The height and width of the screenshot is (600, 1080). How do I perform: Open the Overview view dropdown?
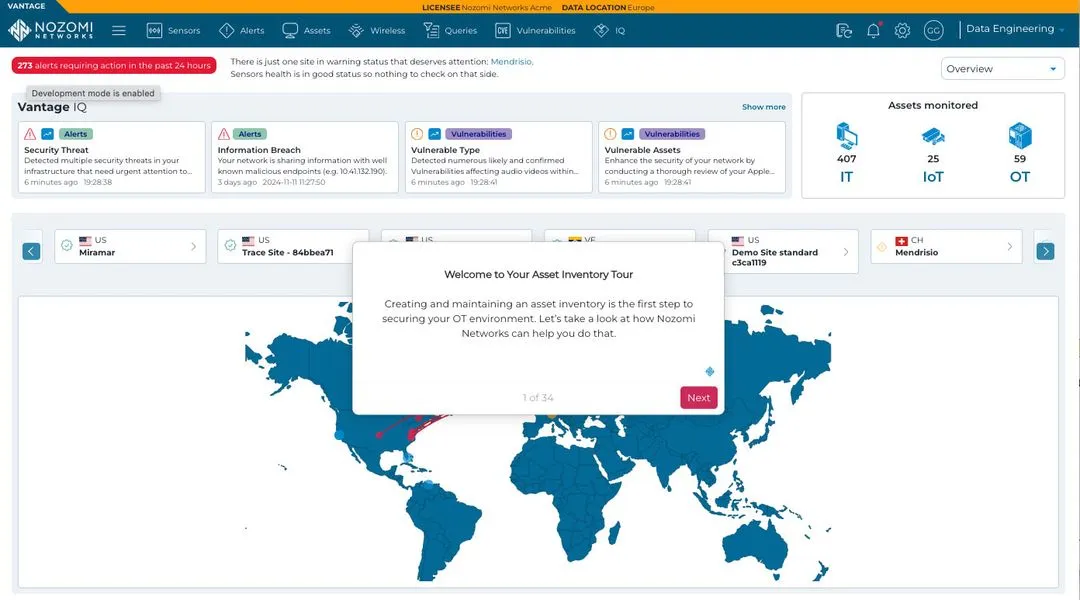(x=1002, y=69)
